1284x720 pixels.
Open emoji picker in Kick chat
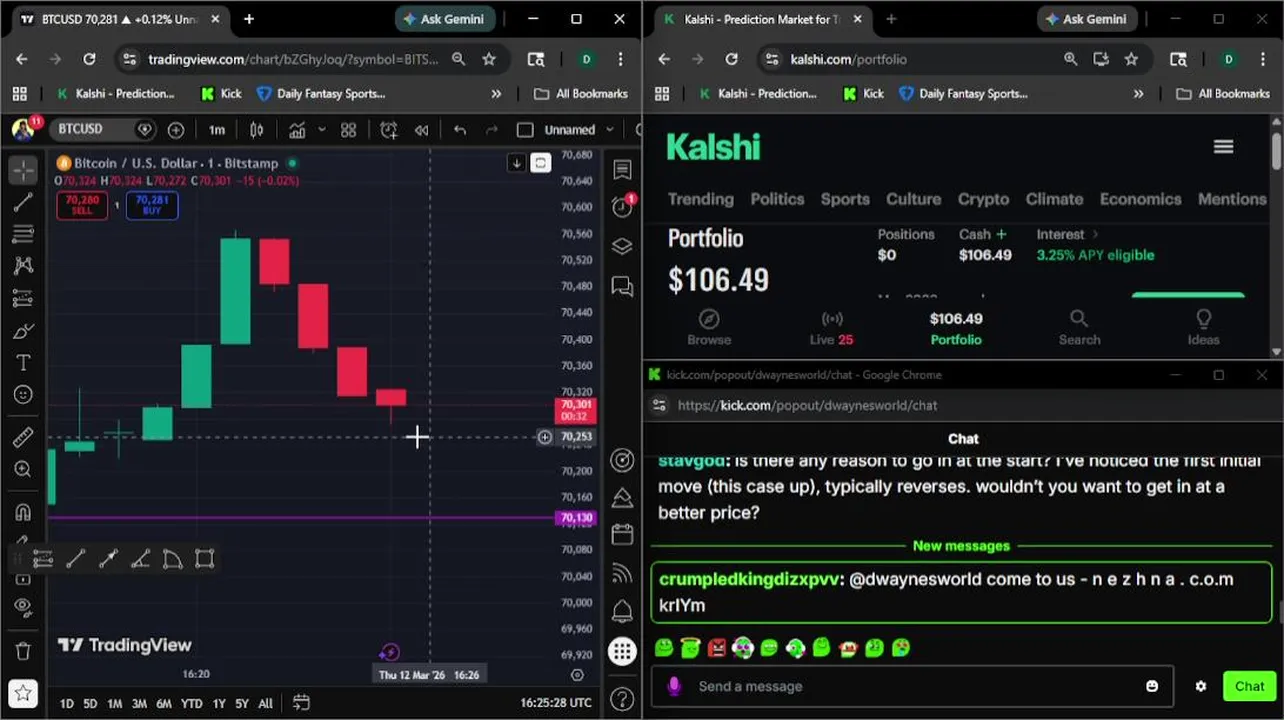pos(1152,686)
